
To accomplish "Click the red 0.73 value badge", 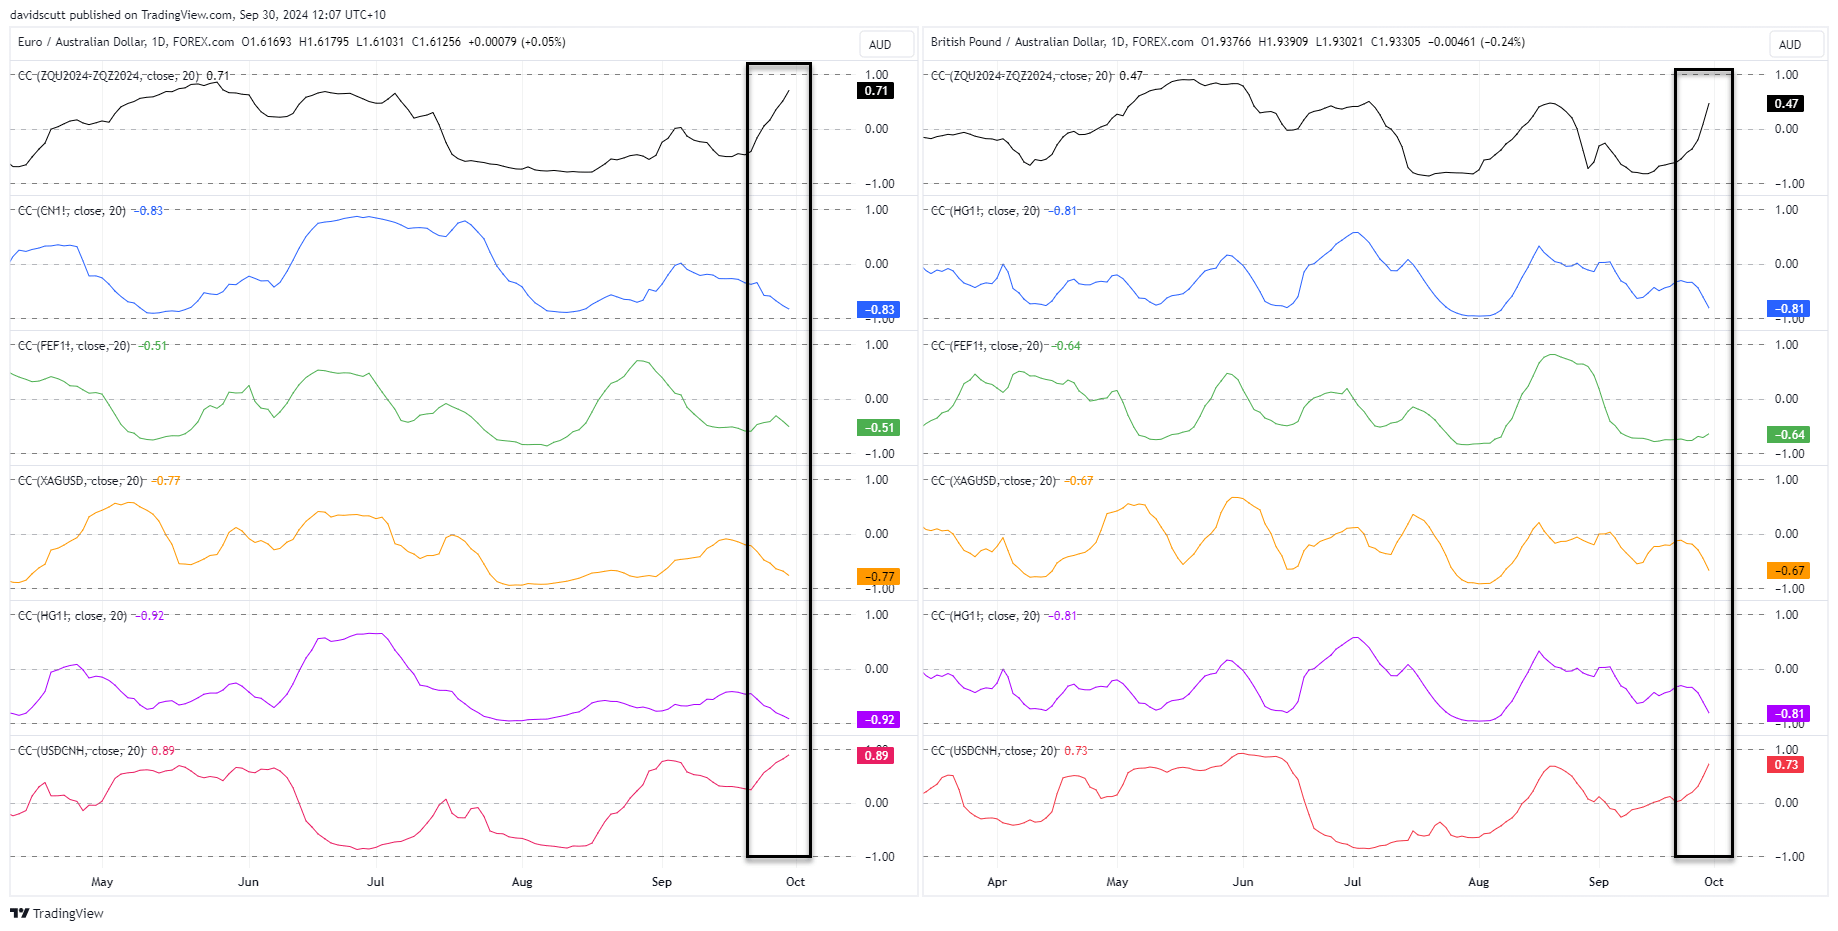I will click(x=1786, y=765).
